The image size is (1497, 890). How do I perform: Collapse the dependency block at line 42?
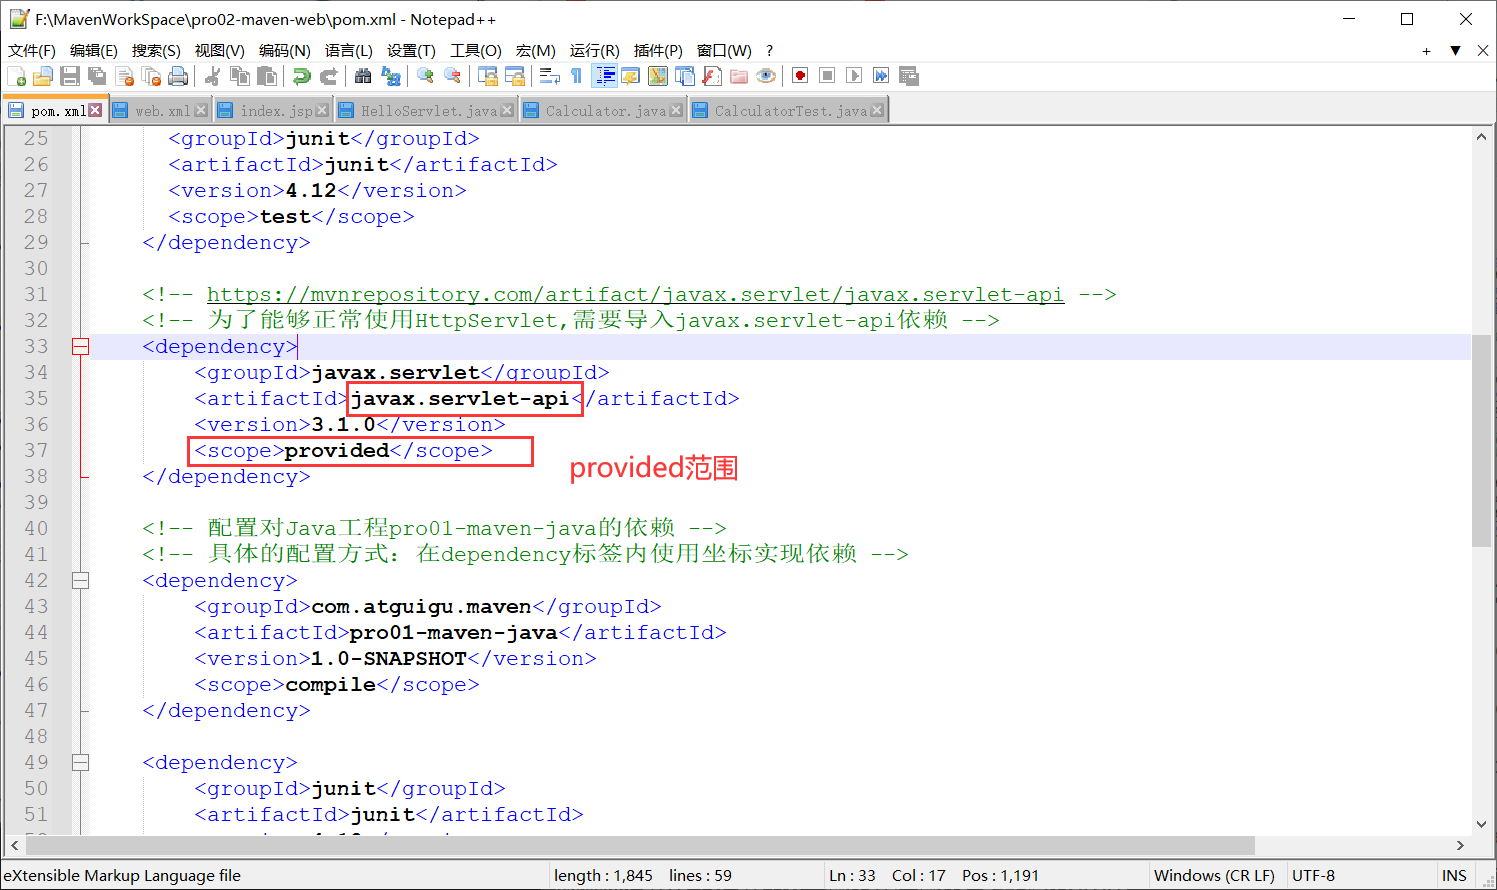pos(81,581)
